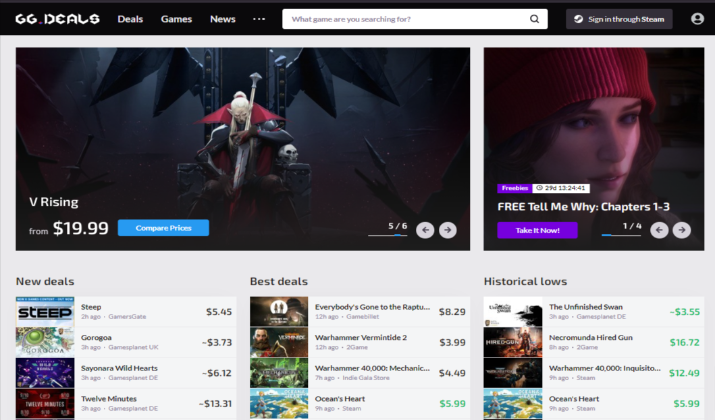Open the Games menu

pyautogui.click(x=176, y=19)
